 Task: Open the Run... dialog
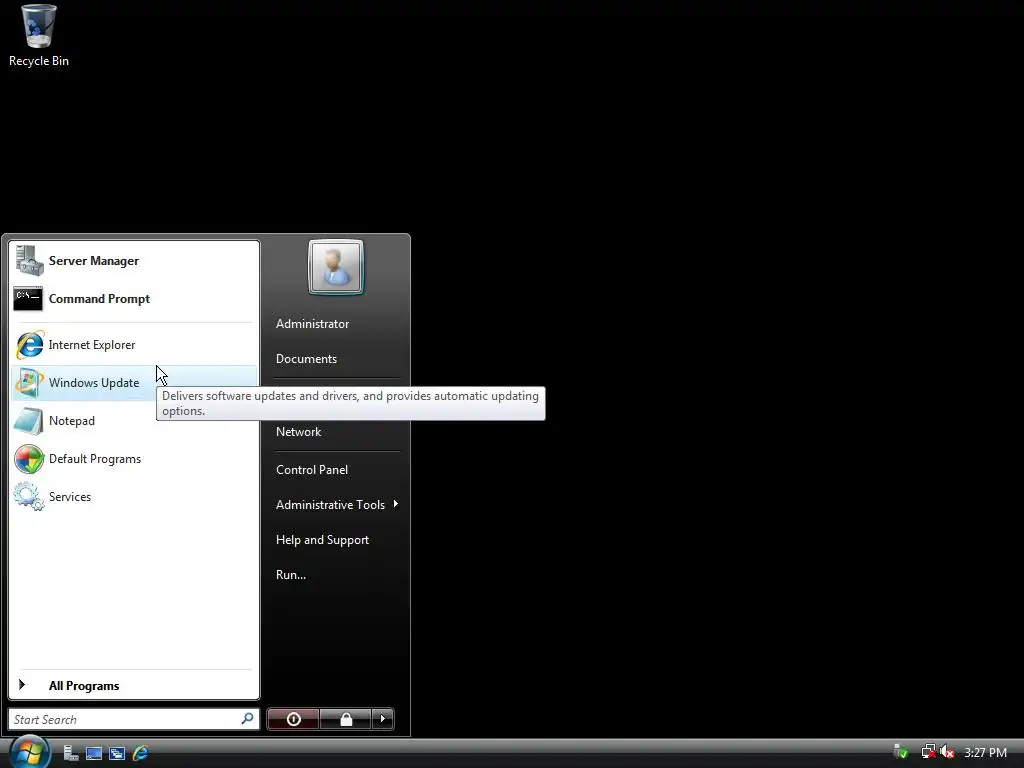click(x=336, y=575)
